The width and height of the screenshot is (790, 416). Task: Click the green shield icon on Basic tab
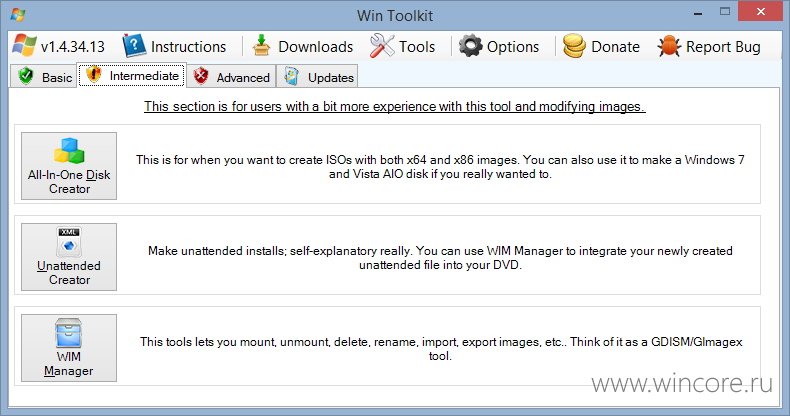26,76
